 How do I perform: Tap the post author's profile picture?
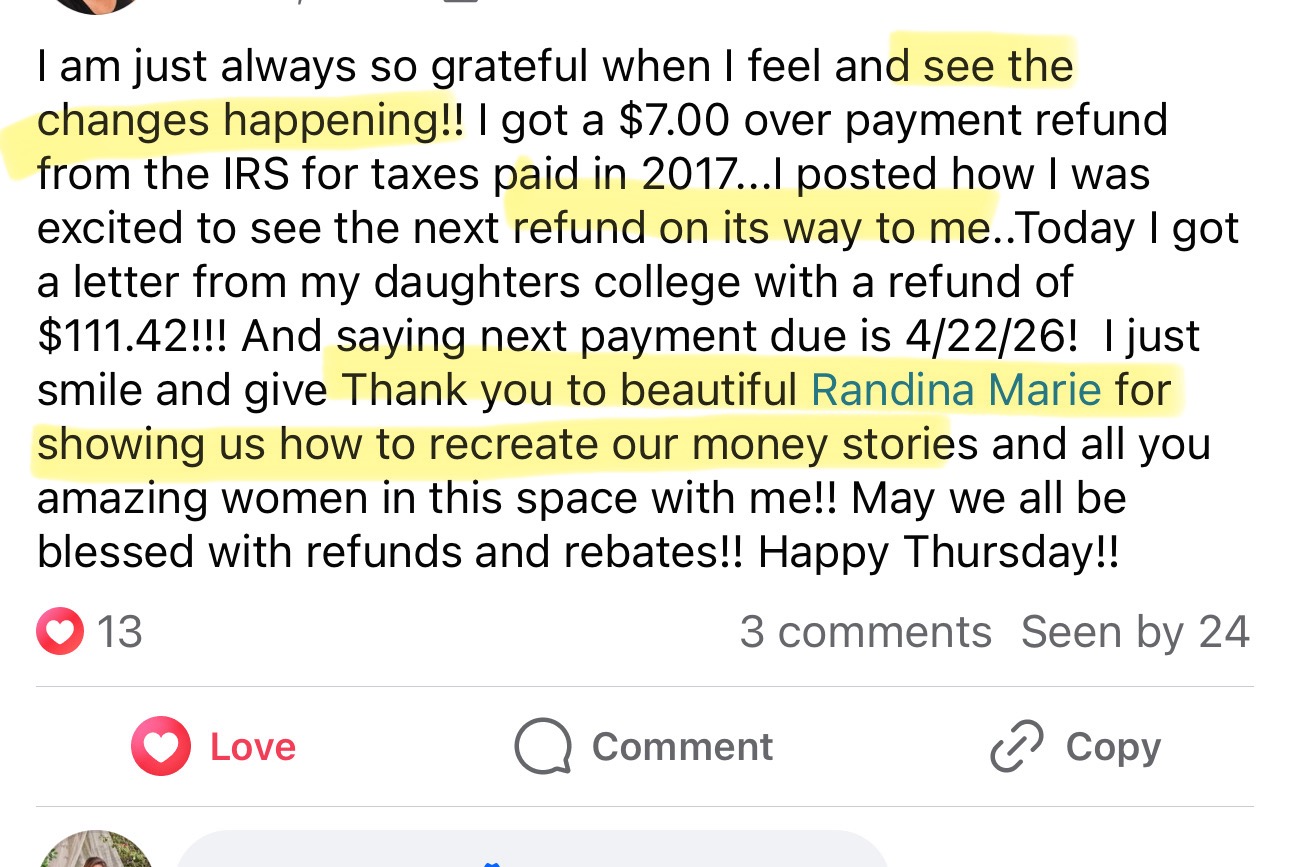95,4
